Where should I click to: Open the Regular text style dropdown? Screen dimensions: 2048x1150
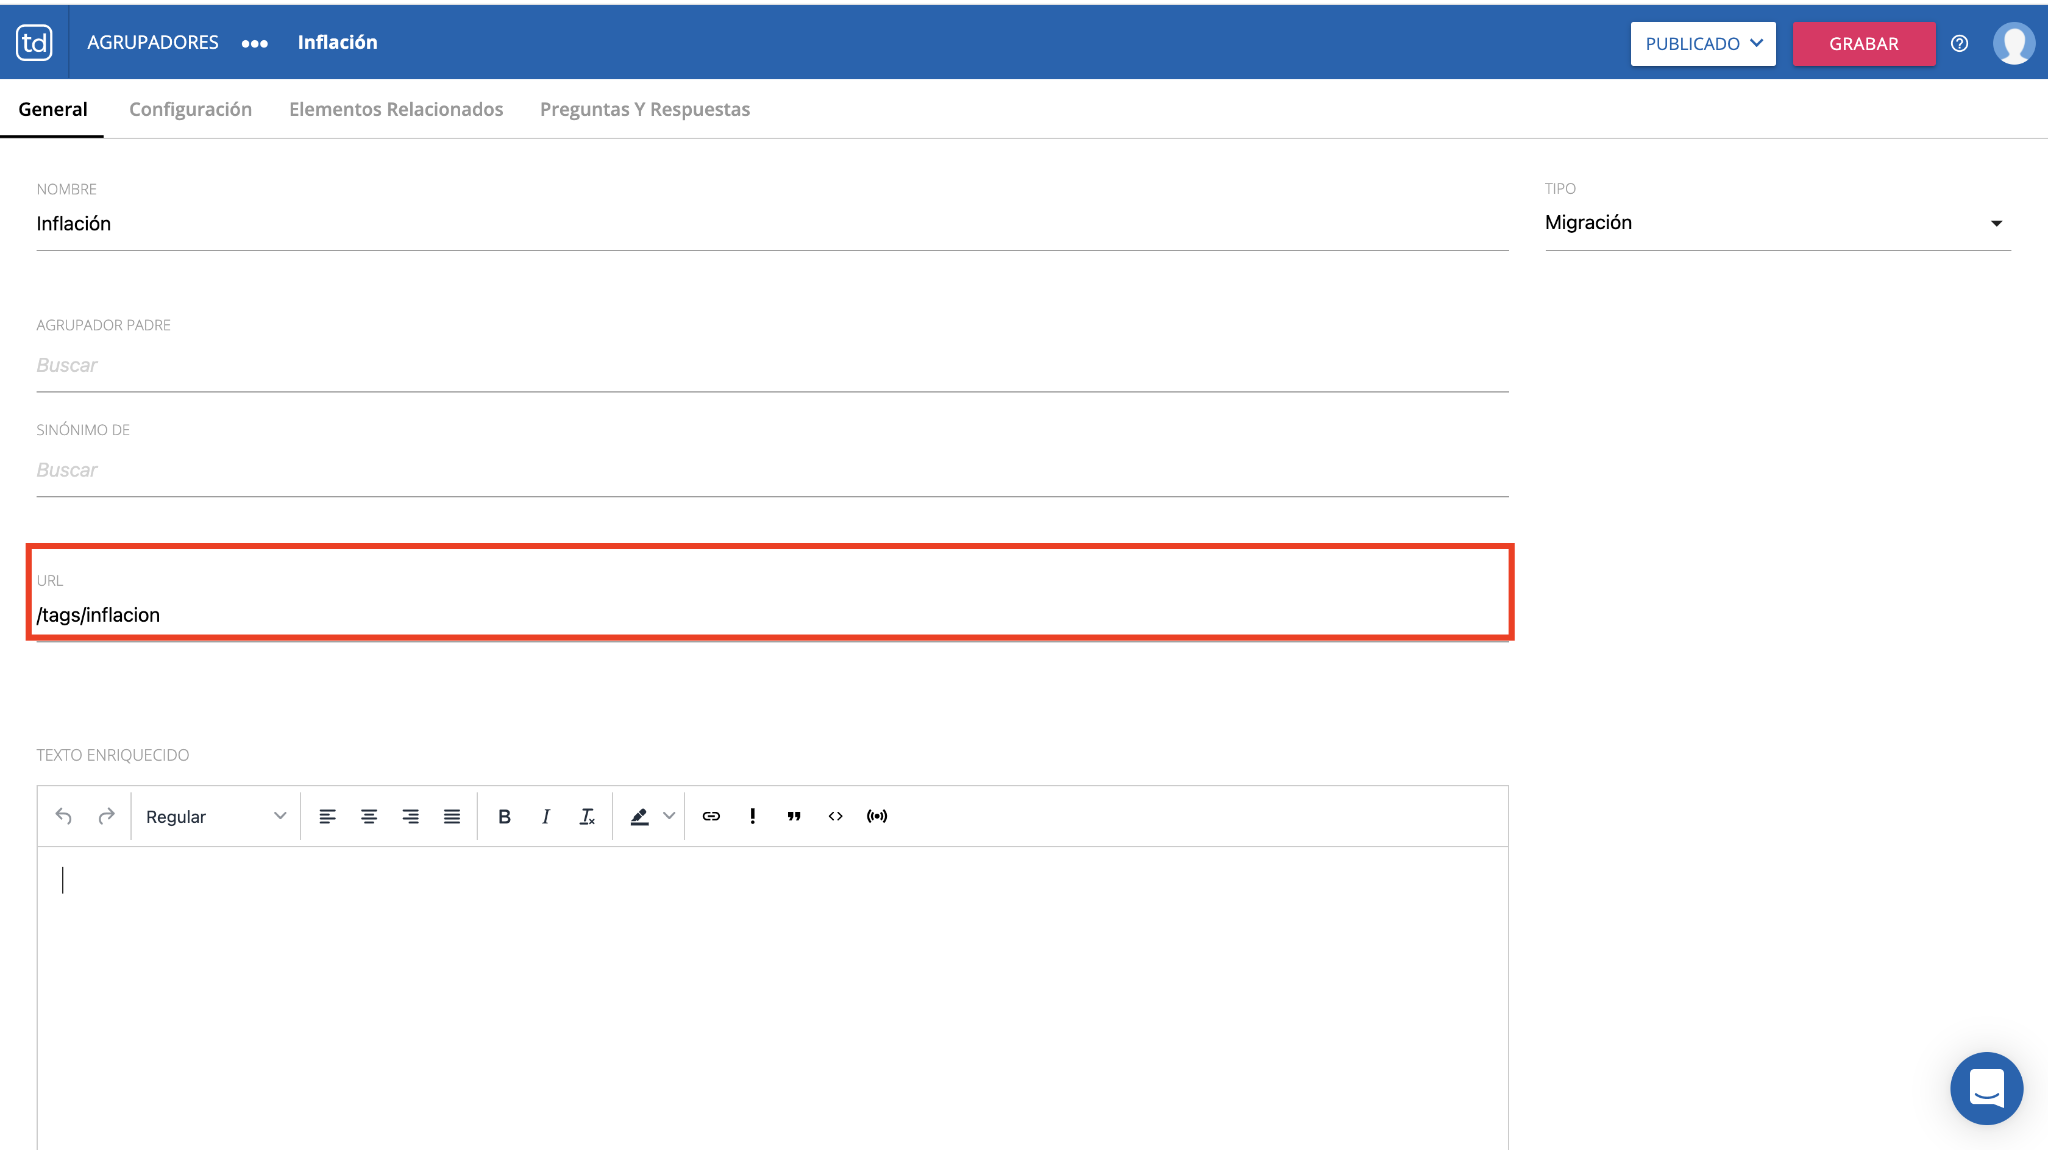click(215, 816)
